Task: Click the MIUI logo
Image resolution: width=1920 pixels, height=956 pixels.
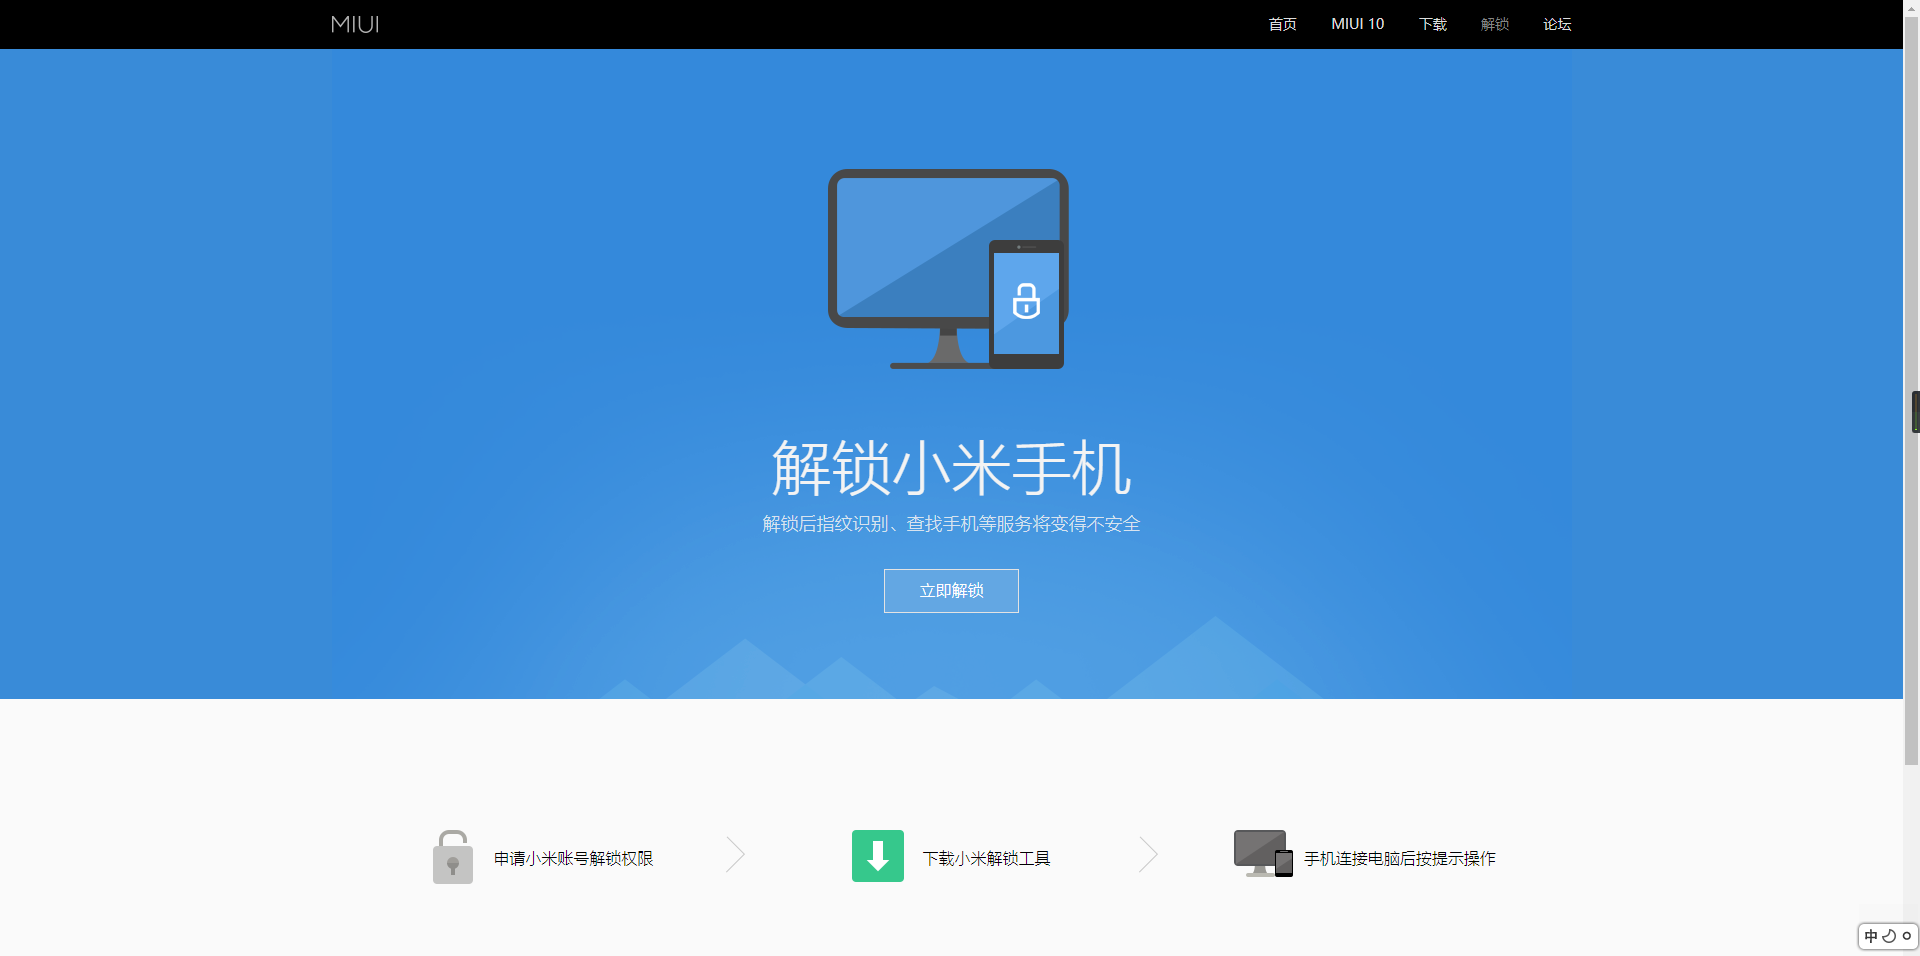Action: pos(355,24)
